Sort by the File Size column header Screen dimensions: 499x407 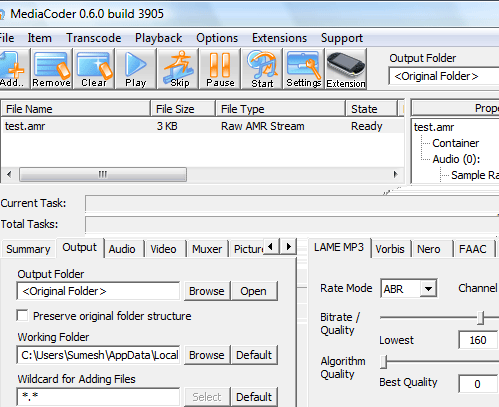(183, 109)
